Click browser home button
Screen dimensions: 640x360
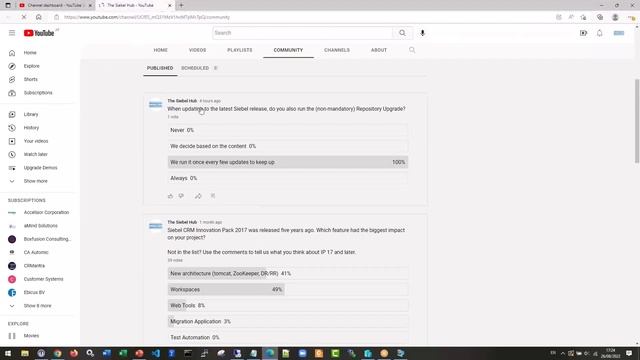coord(39,17)
